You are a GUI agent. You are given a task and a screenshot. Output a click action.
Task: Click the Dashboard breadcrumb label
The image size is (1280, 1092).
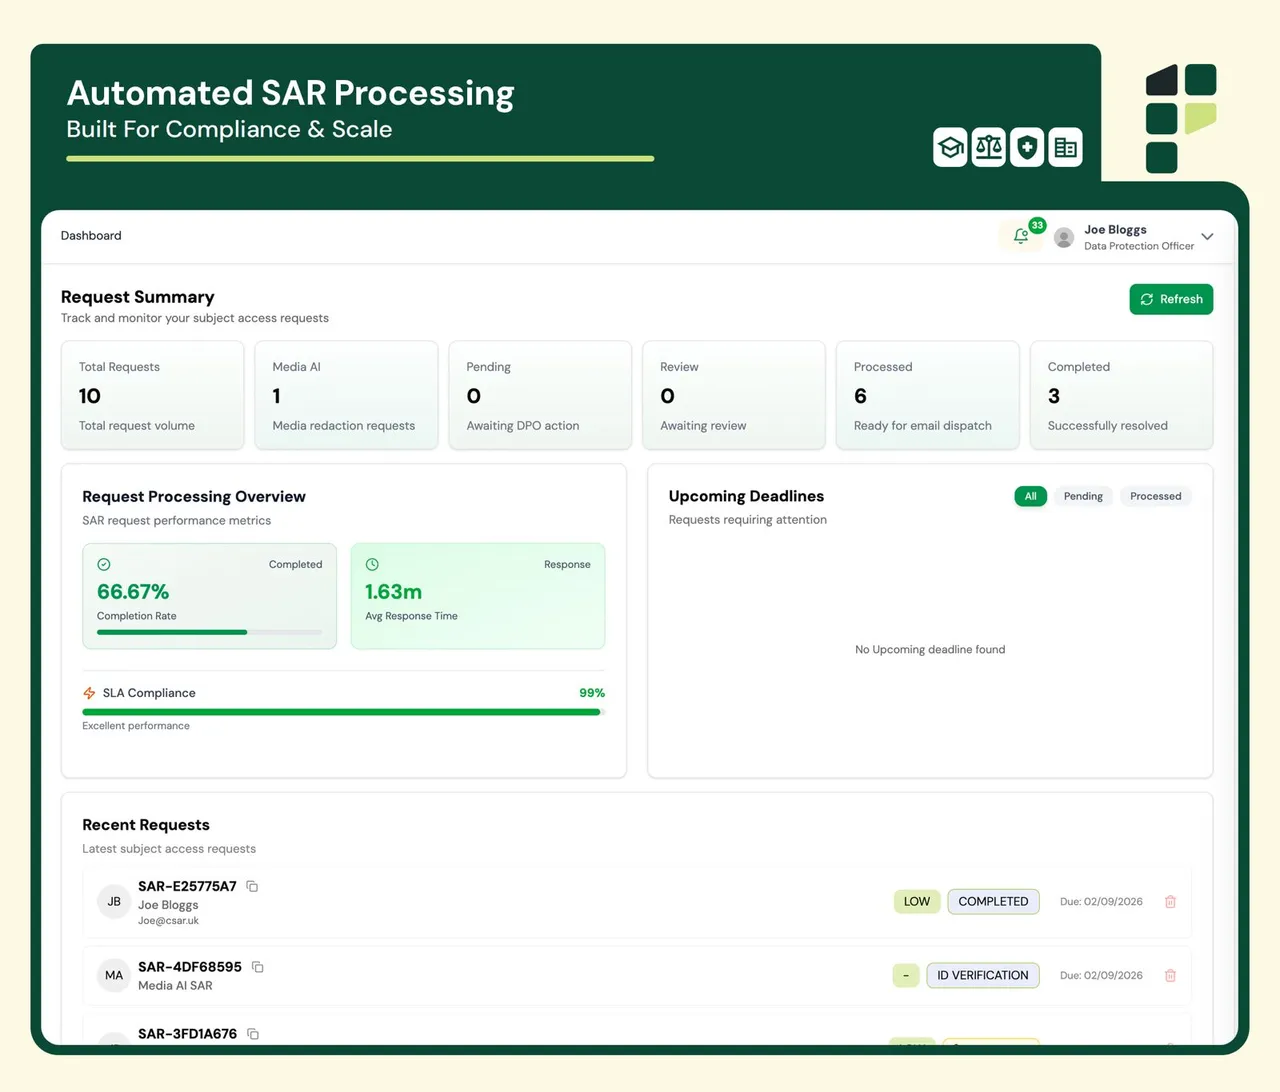click(x=91, y=236)
